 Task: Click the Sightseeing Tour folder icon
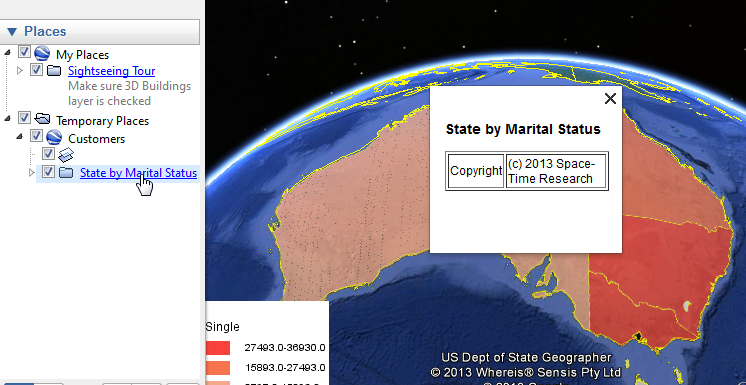pyautogui.click(x=54, y=71)
